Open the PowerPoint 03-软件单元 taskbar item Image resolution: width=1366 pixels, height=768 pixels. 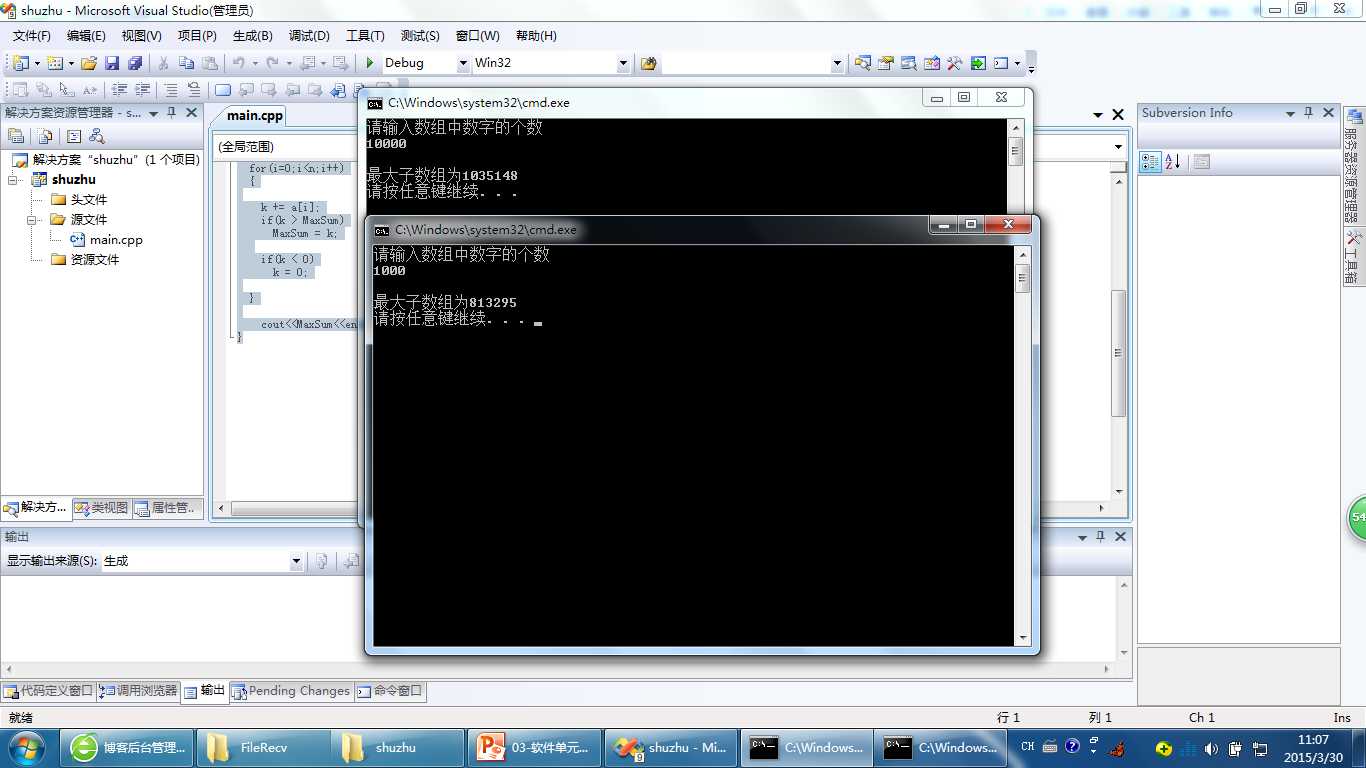tap(535, 748)
